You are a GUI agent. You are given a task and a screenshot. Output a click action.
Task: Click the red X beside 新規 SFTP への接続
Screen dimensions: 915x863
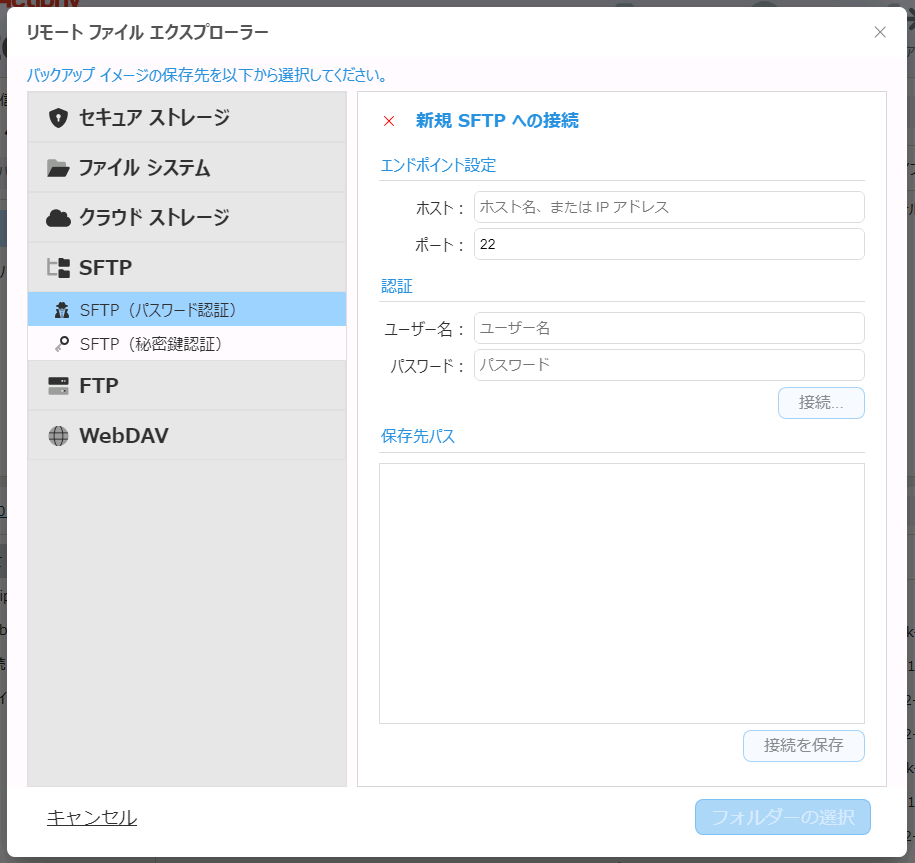point(389,121)
